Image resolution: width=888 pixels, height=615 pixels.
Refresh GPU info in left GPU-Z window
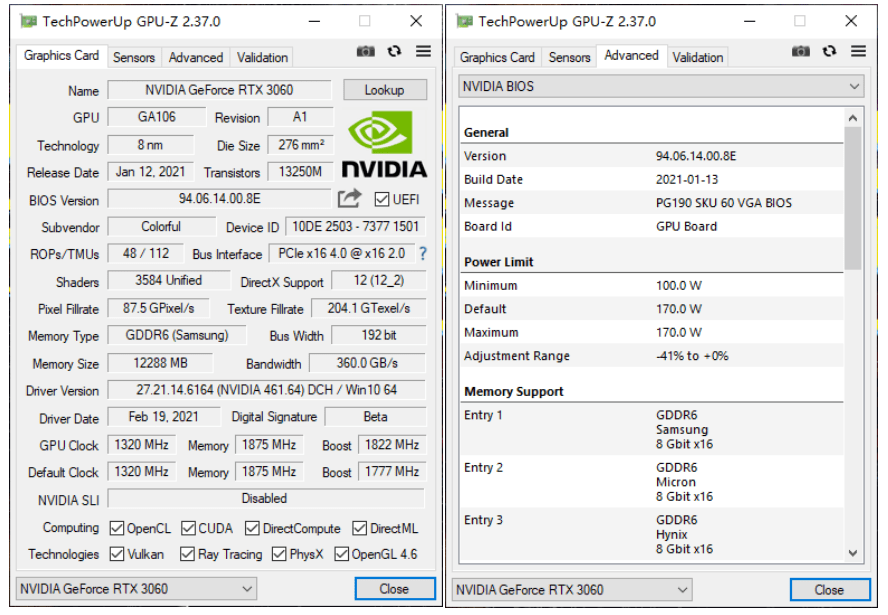(394, 52)
